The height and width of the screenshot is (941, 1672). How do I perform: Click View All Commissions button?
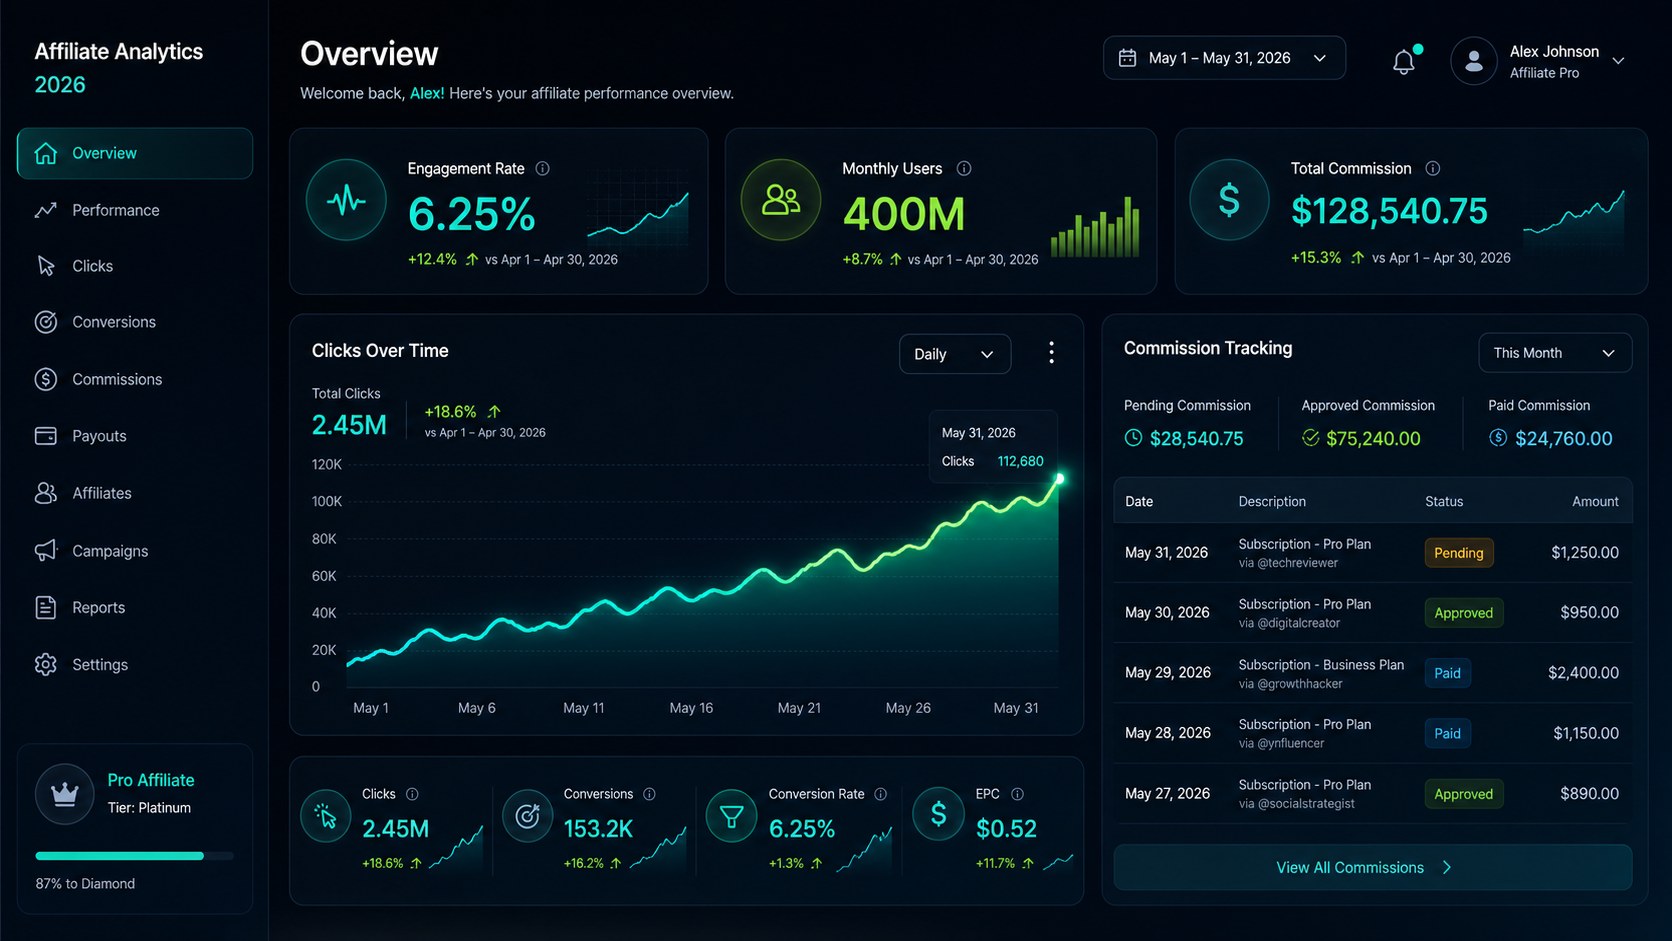click(x=1373, y=868)
